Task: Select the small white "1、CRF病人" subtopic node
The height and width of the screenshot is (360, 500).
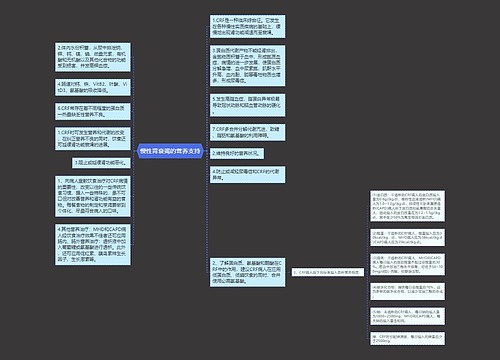Action: pos(328,272)
